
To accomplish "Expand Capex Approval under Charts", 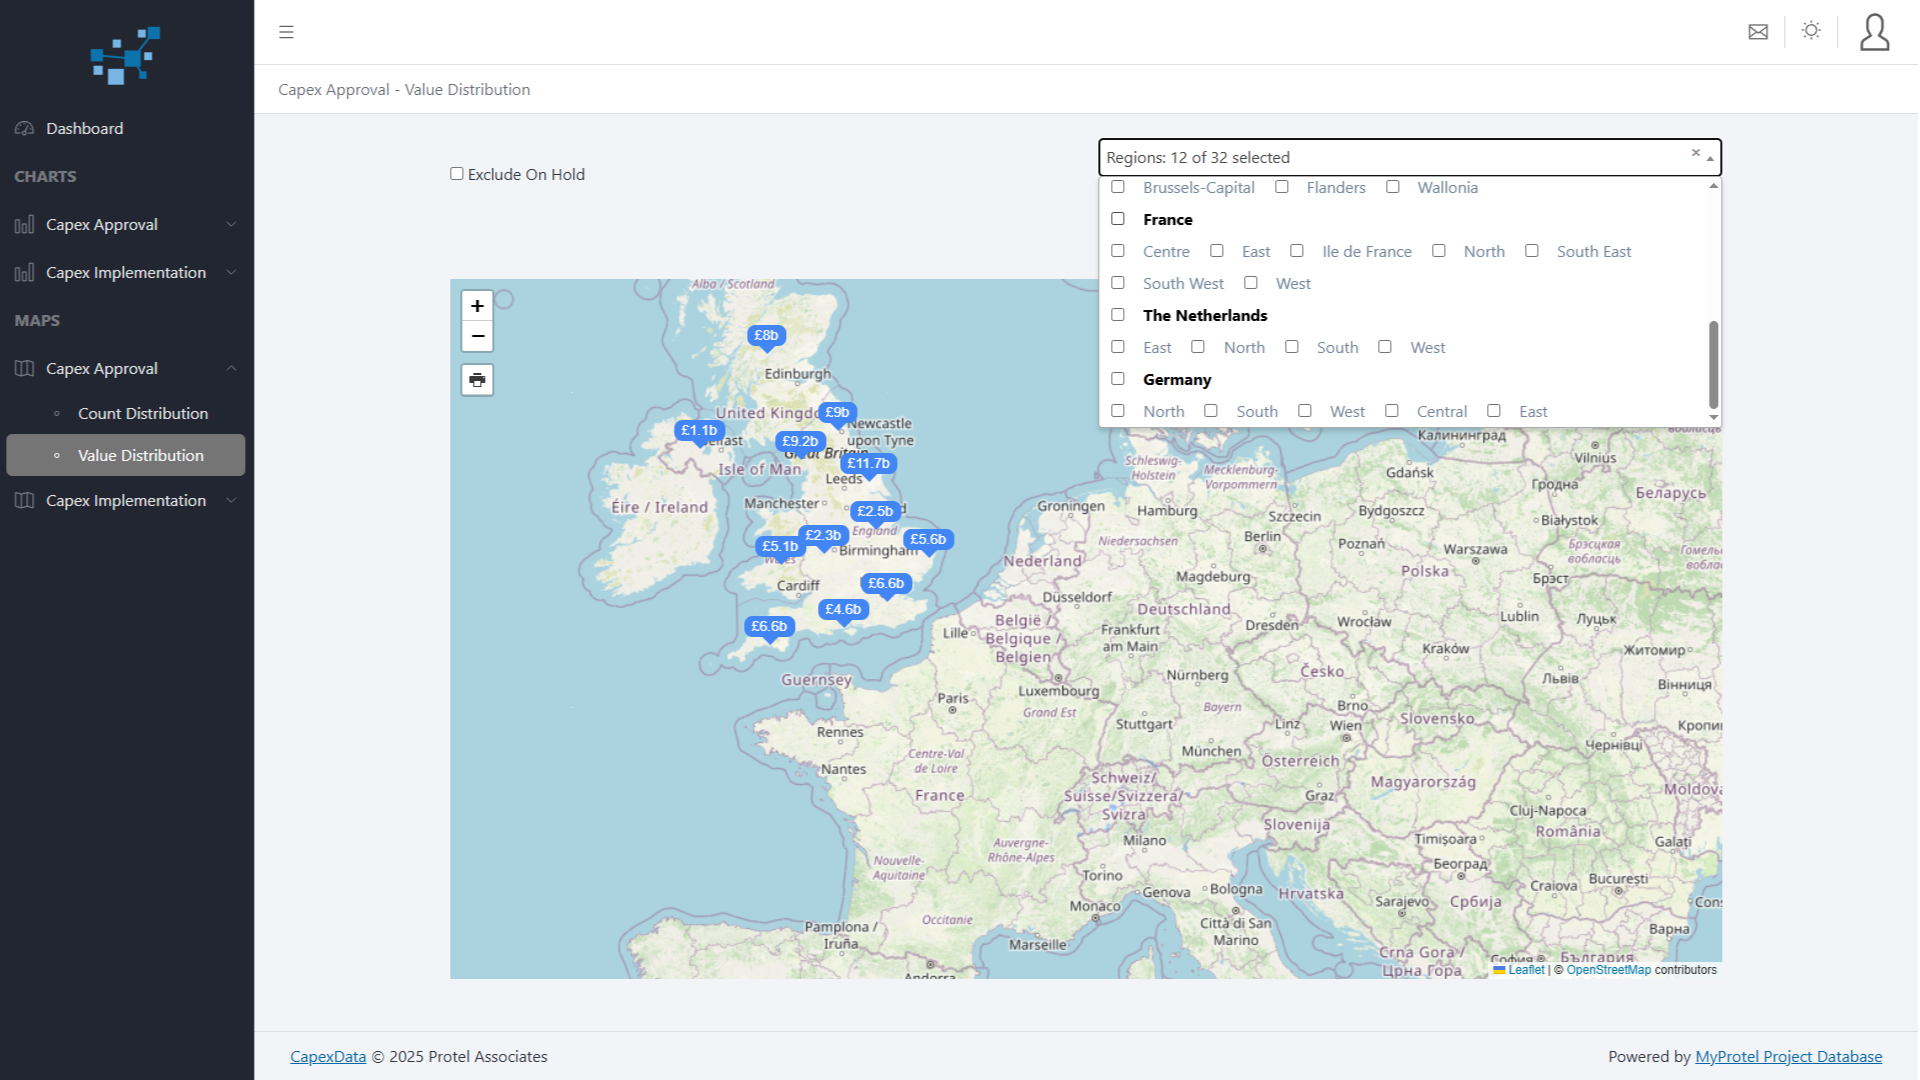I will tap(125, 225).
